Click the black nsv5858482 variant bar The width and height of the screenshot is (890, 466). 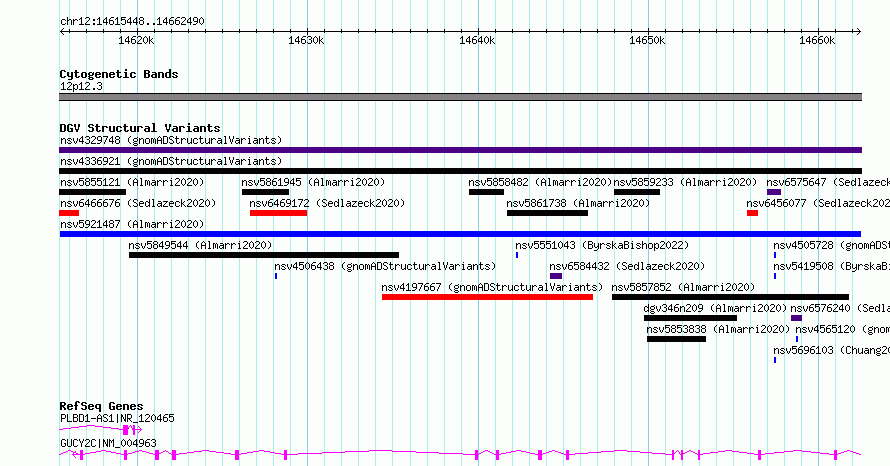click(x=486, y=192)
